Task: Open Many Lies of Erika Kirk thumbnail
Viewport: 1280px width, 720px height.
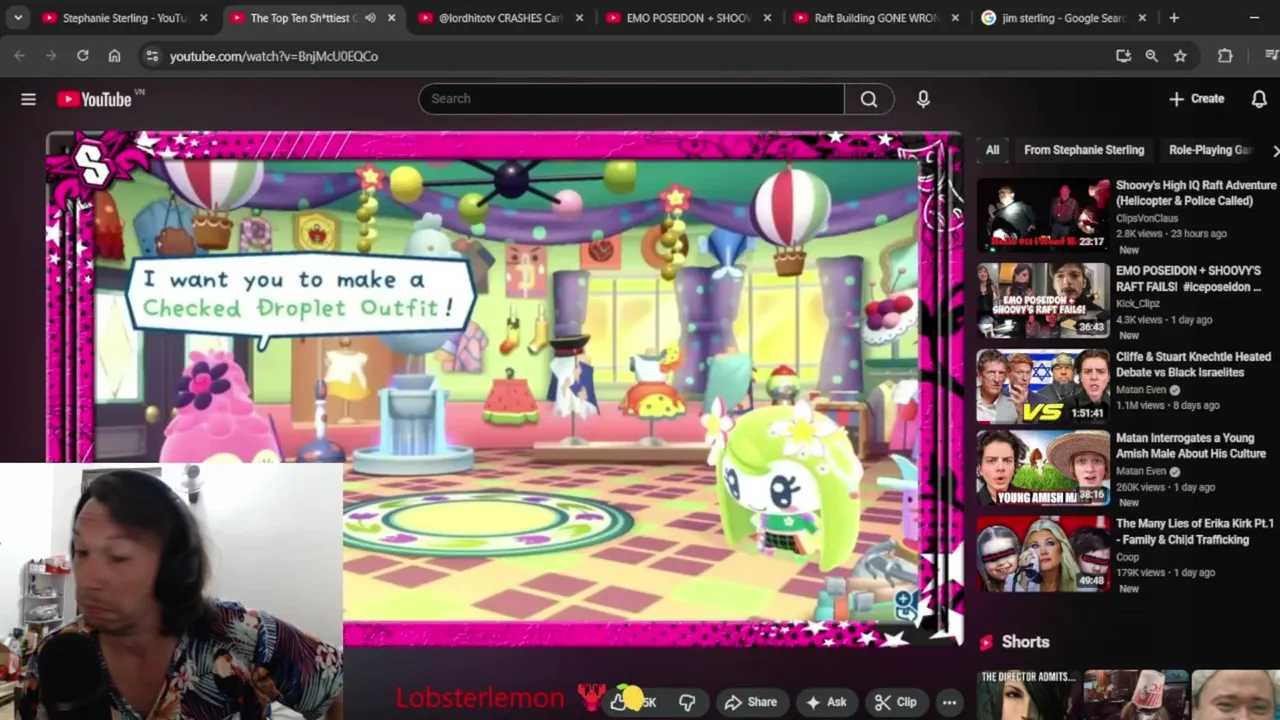Action: [x=1043, y=554]
